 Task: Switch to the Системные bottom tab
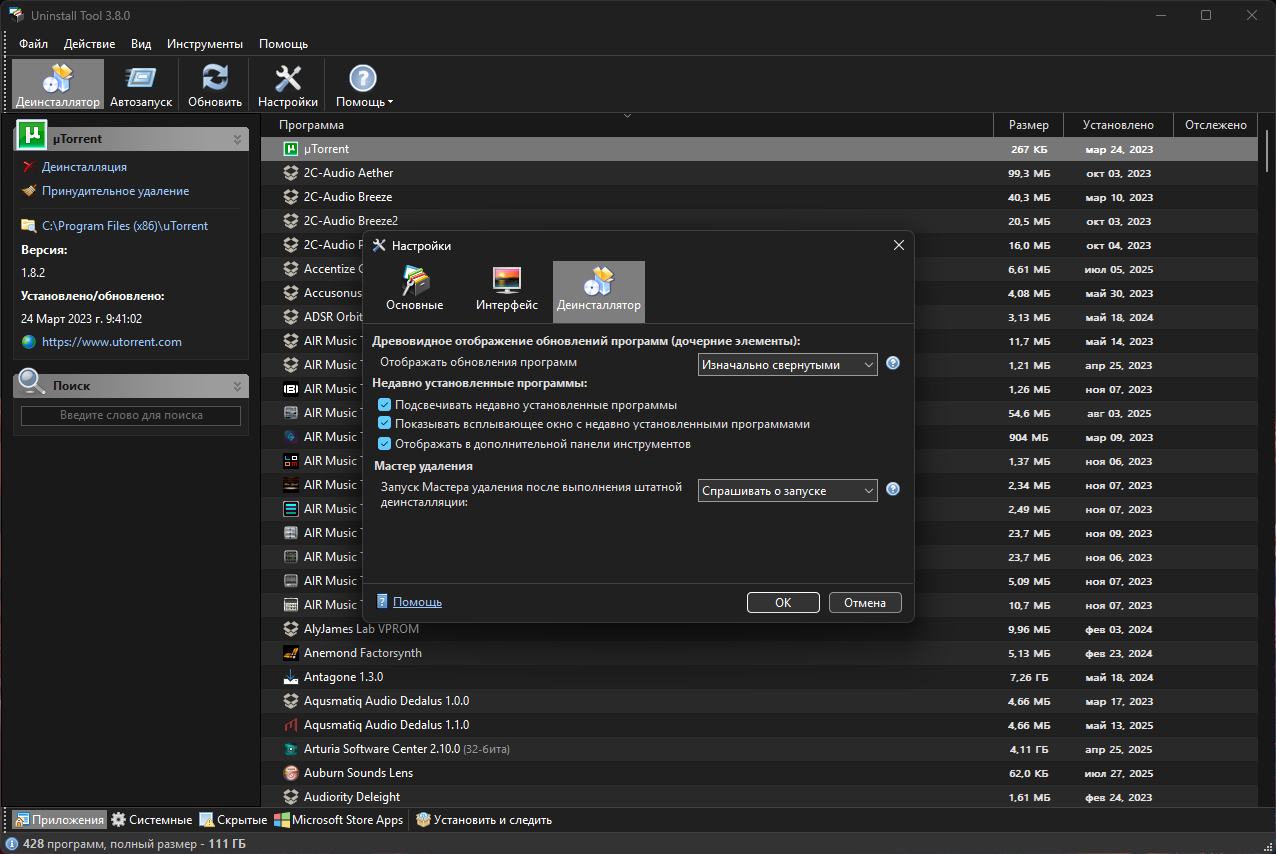click(151, 820)
